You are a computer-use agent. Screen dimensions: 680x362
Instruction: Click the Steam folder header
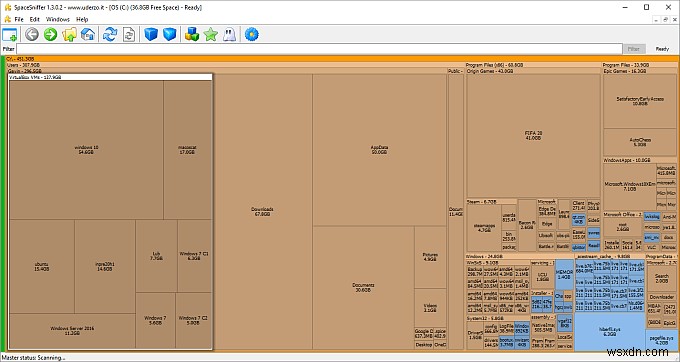point(491,202)
